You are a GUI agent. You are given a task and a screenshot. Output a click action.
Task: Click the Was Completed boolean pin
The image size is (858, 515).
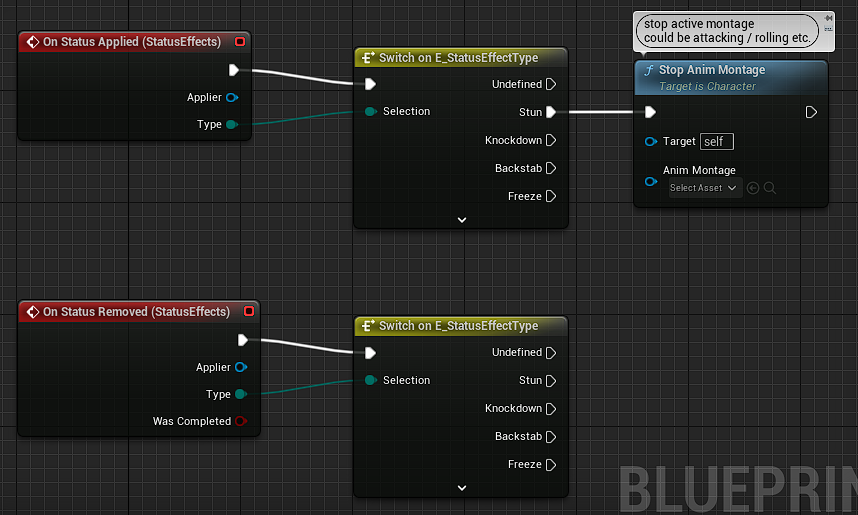pyautogui.click(x=240, y=421)
